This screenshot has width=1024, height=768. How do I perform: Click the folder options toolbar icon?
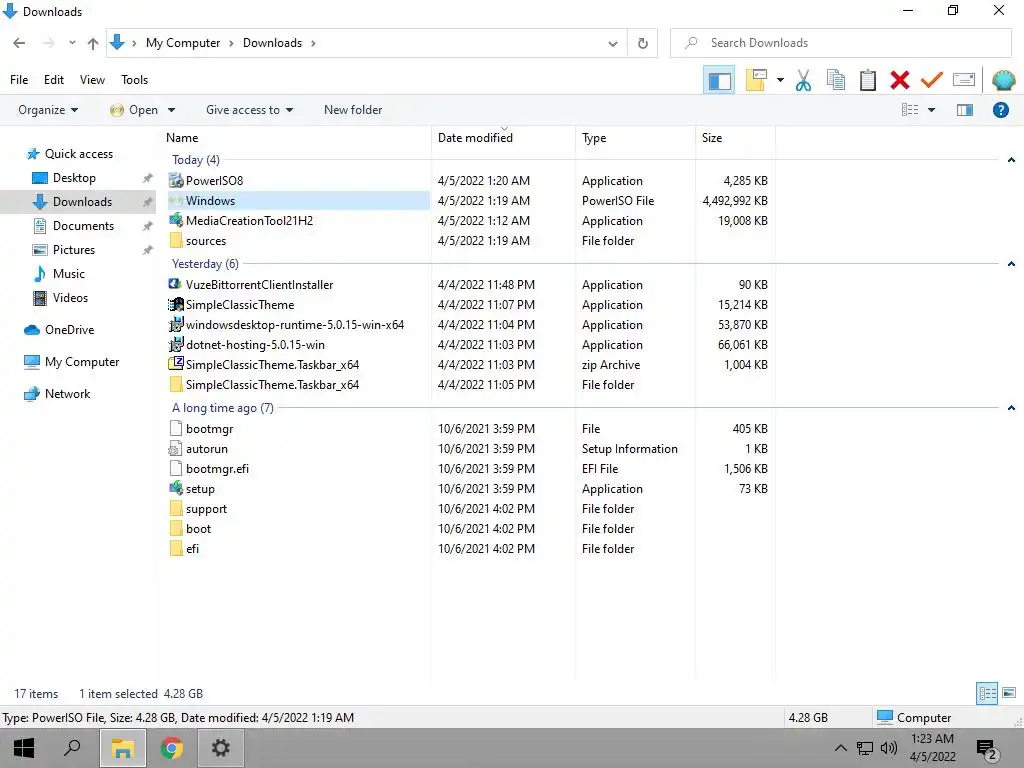pos(756,80)
